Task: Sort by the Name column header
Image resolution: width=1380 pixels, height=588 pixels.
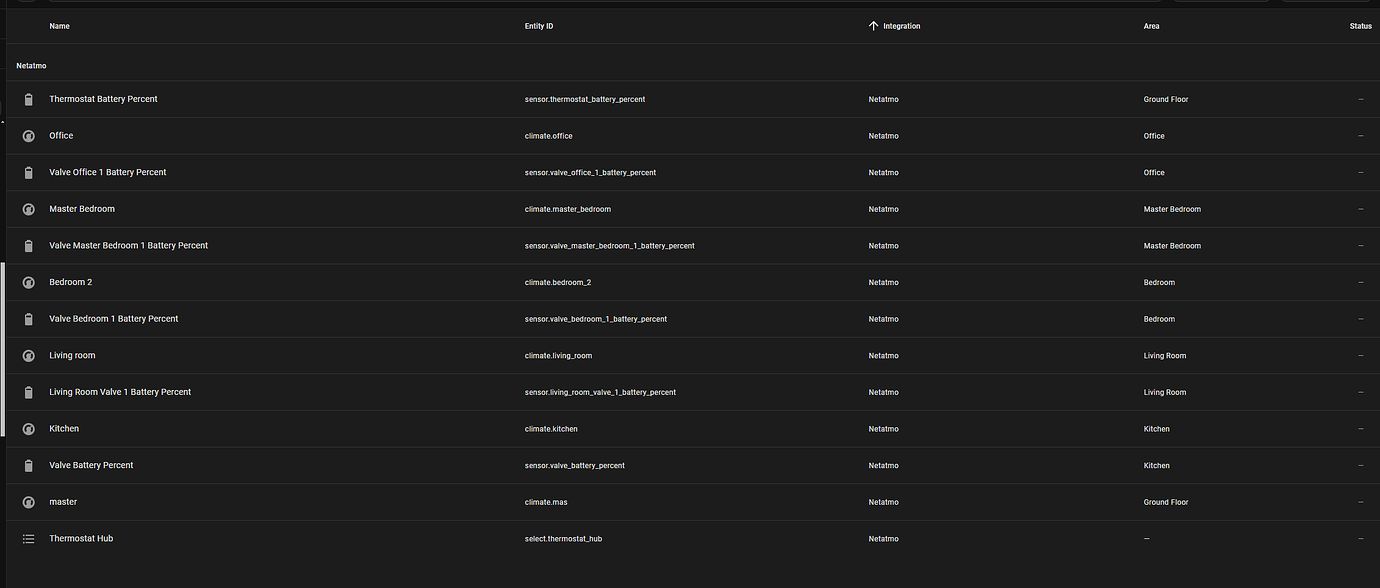Action: point(59,26)
